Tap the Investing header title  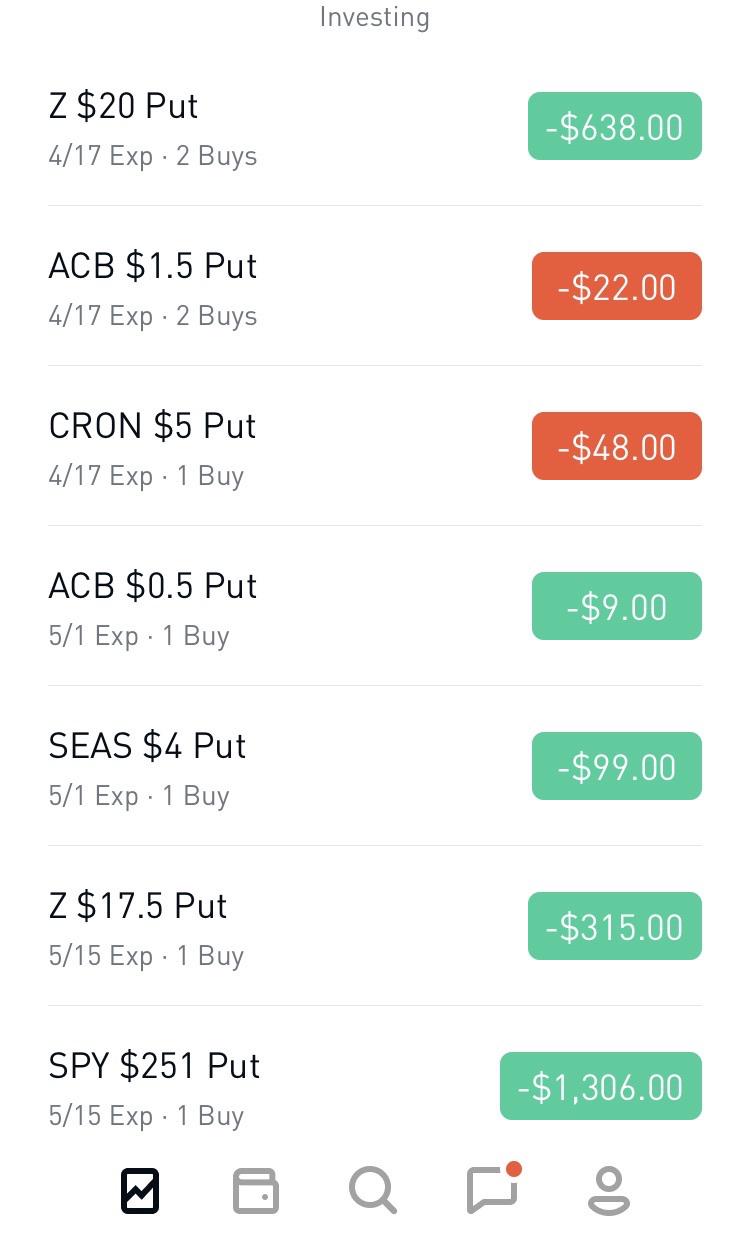[374, 17]
